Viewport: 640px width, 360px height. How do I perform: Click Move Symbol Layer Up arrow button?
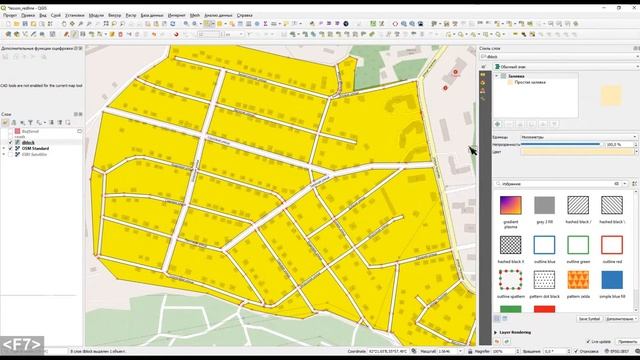pyautogui.click(x=543, y=124)
